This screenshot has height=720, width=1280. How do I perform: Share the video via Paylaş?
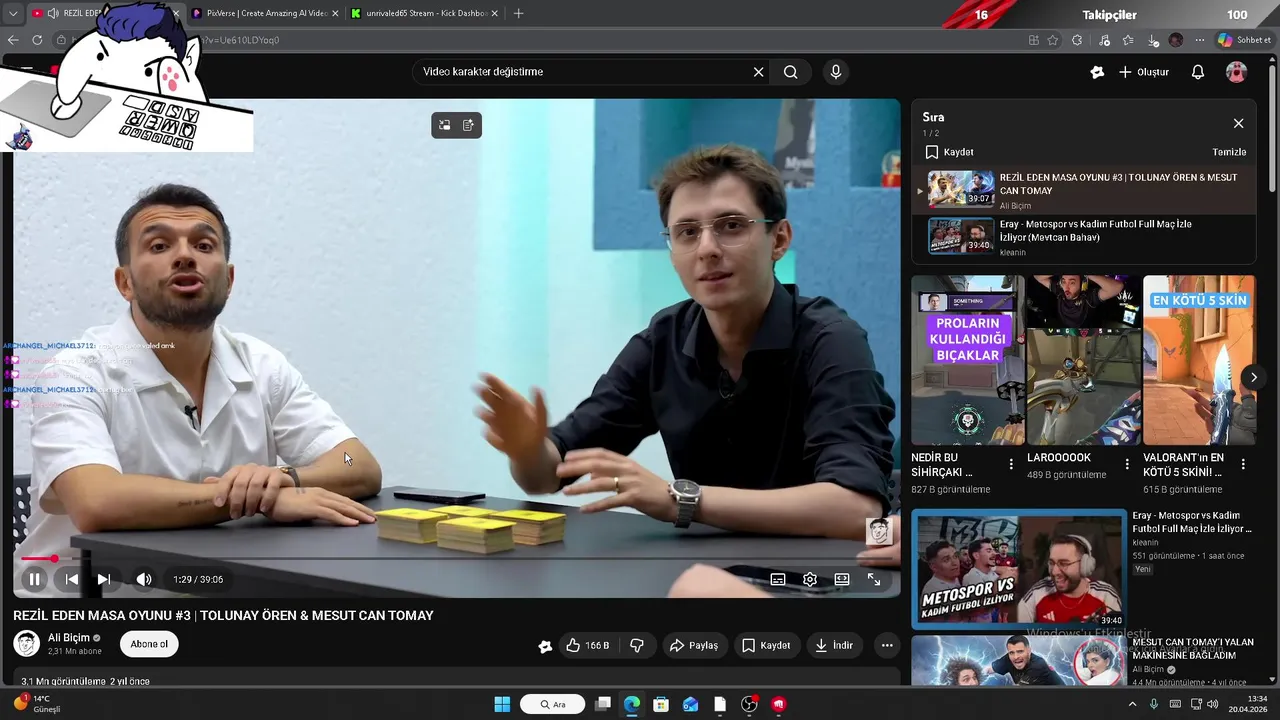coord(694,646)
